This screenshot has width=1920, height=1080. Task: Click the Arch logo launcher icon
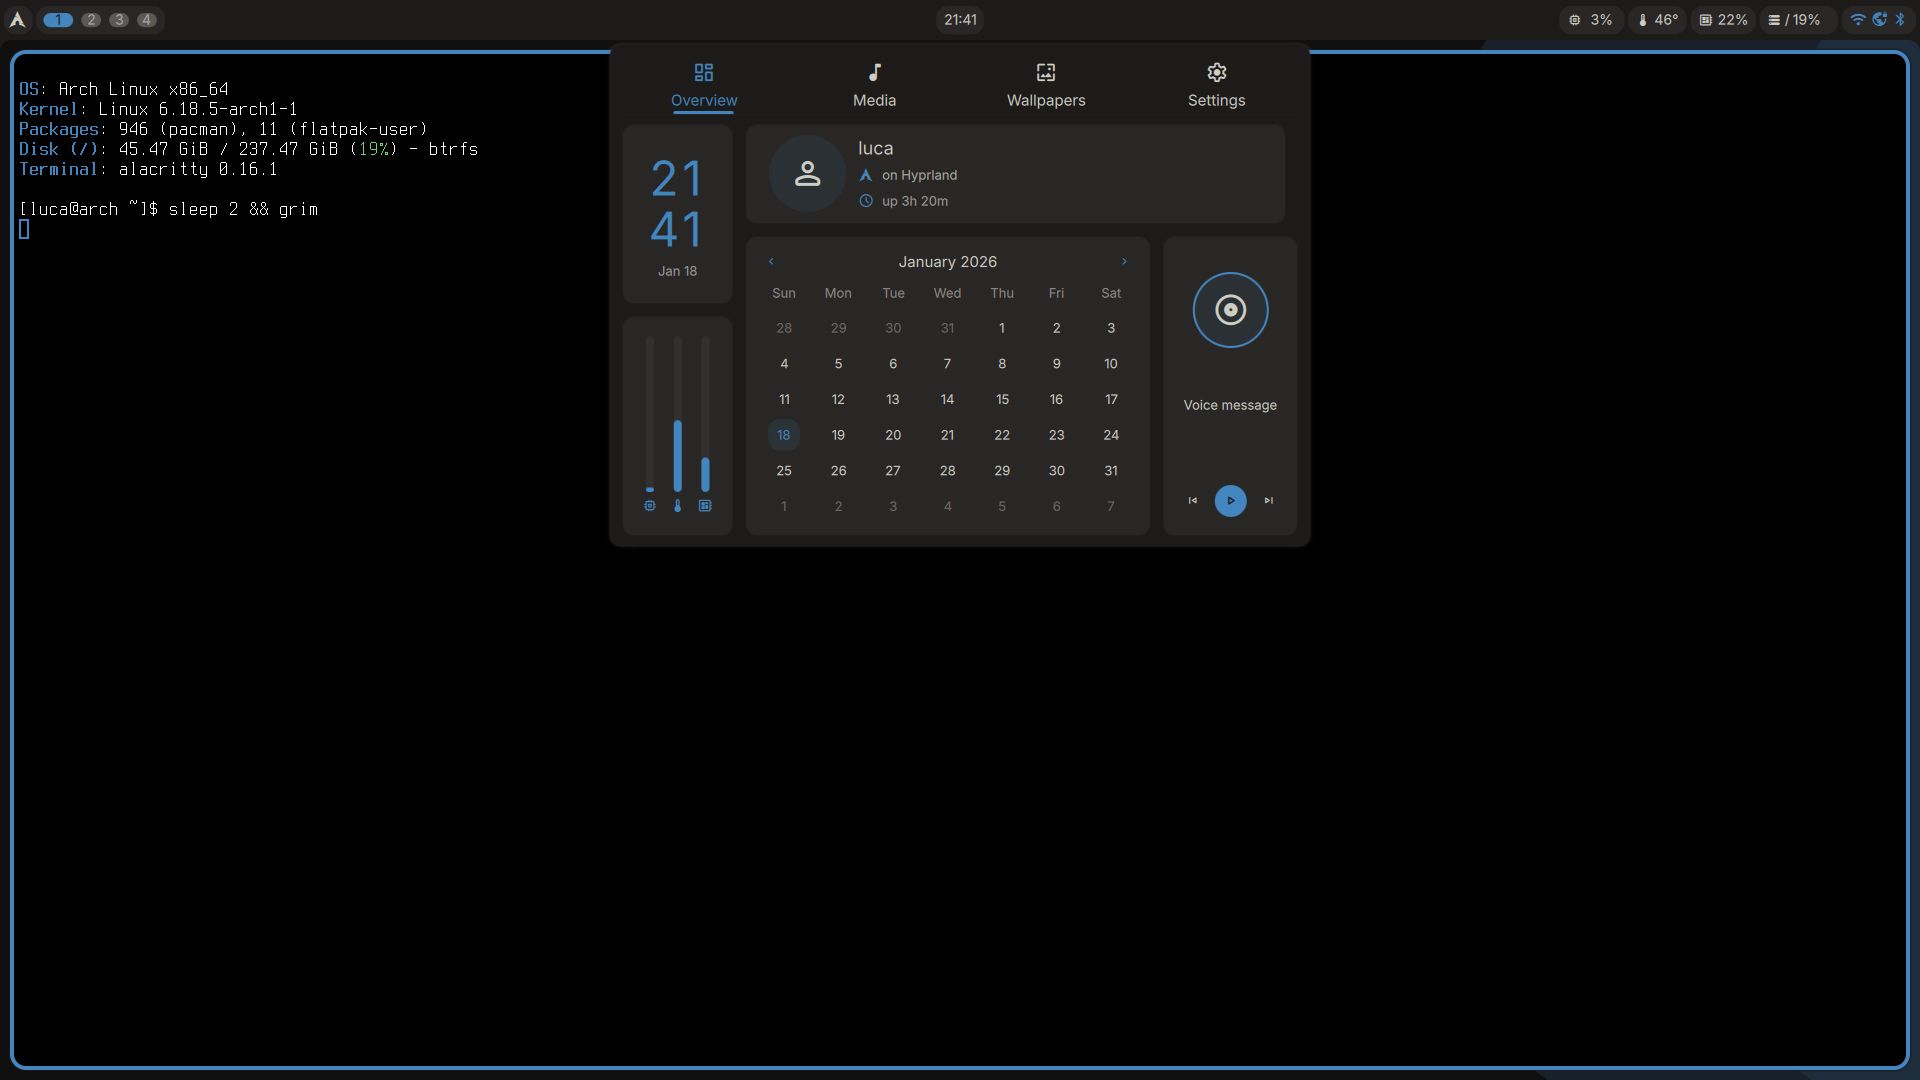(16, 19)
